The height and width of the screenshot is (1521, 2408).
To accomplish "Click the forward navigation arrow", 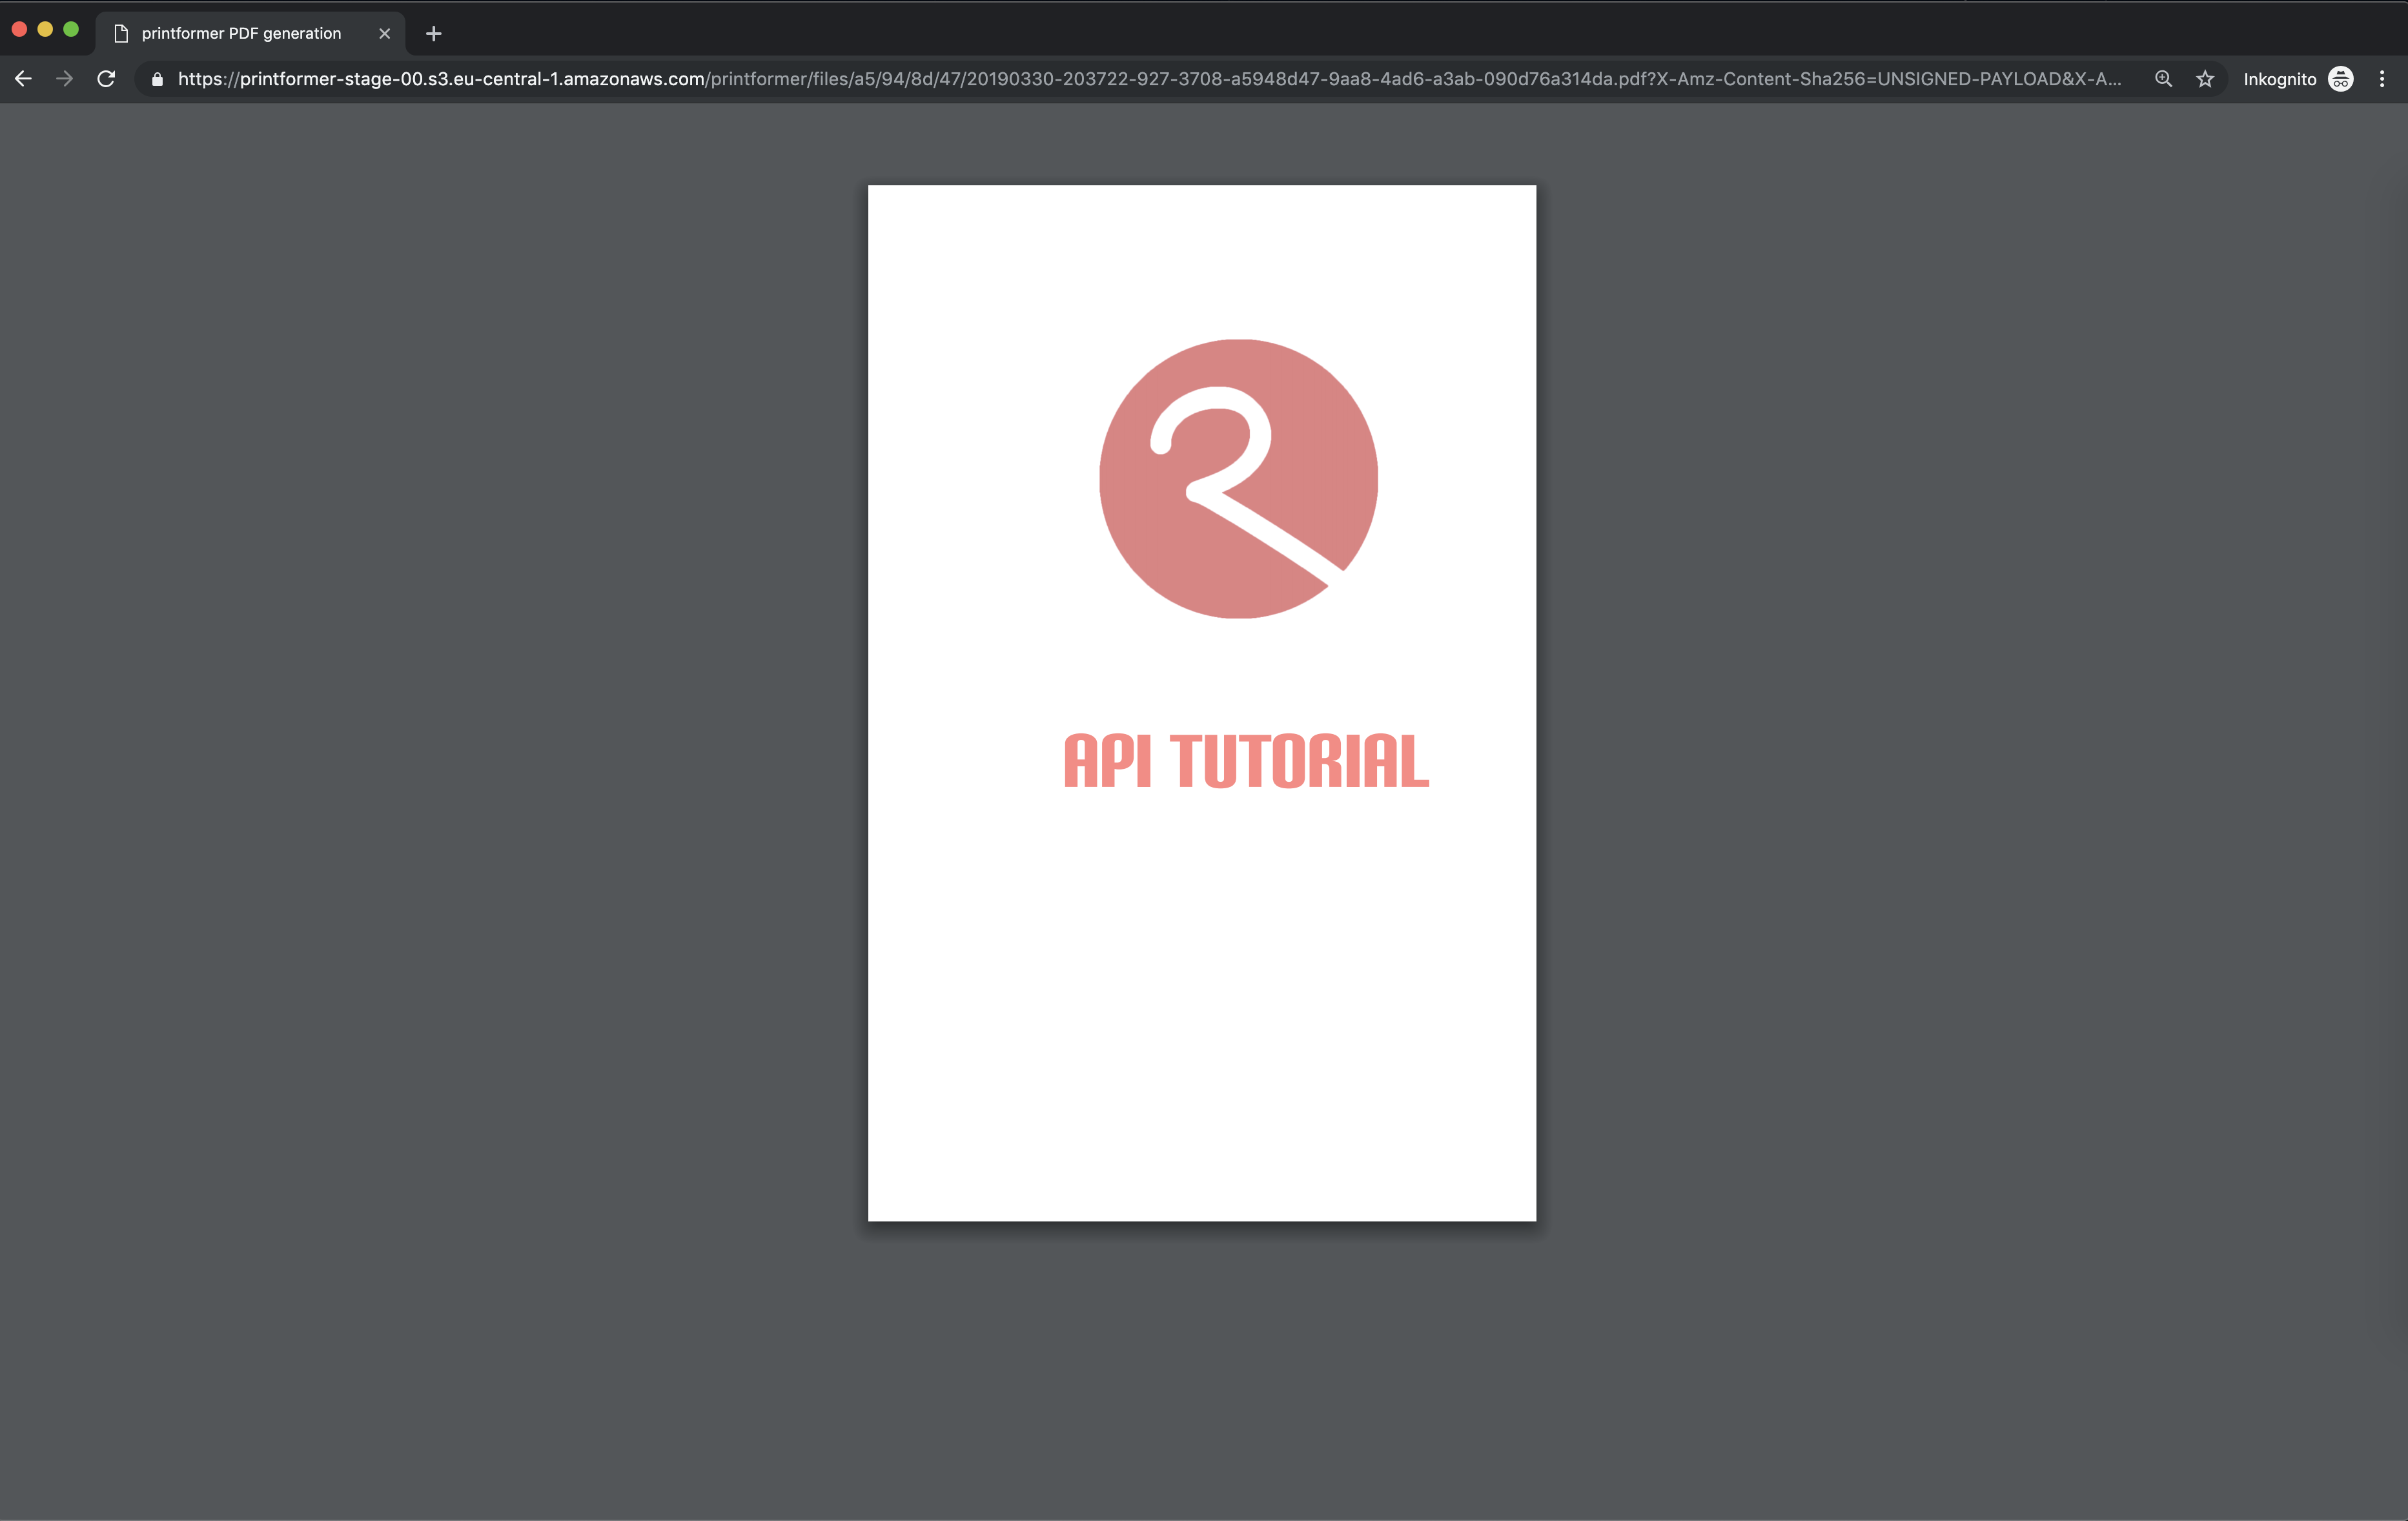I will pyautogui.click(x=65, y=79).
